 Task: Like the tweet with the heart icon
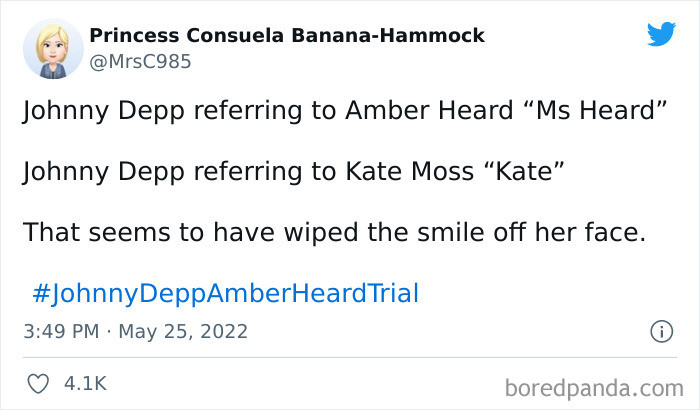pos(38,384)
